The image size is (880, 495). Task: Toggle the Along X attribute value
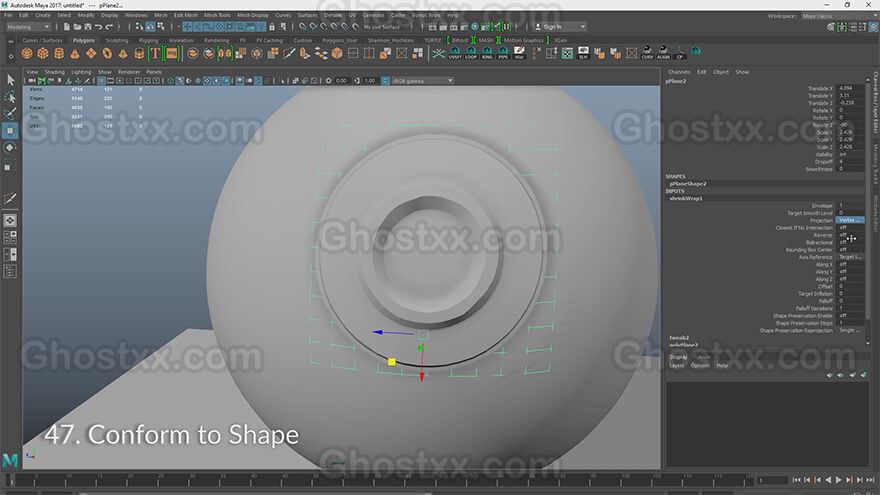pyautogui.click(x=850, y=264)
